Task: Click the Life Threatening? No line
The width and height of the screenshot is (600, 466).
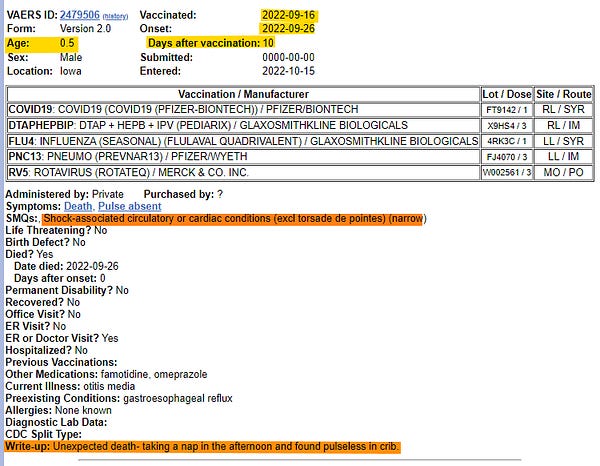Action: coord(56,230)
